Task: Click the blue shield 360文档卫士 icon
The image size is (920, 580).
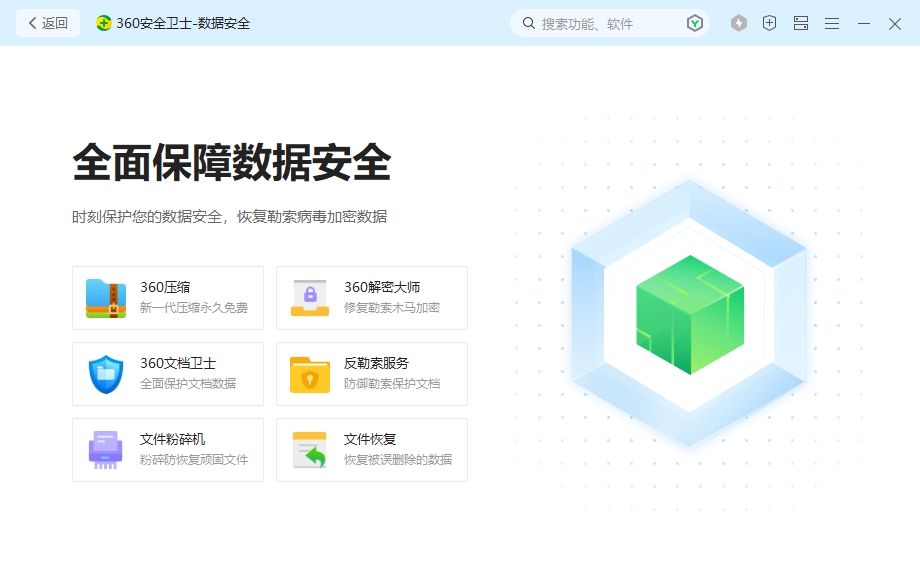Action: pyautogui.click(x=106, y=374)
